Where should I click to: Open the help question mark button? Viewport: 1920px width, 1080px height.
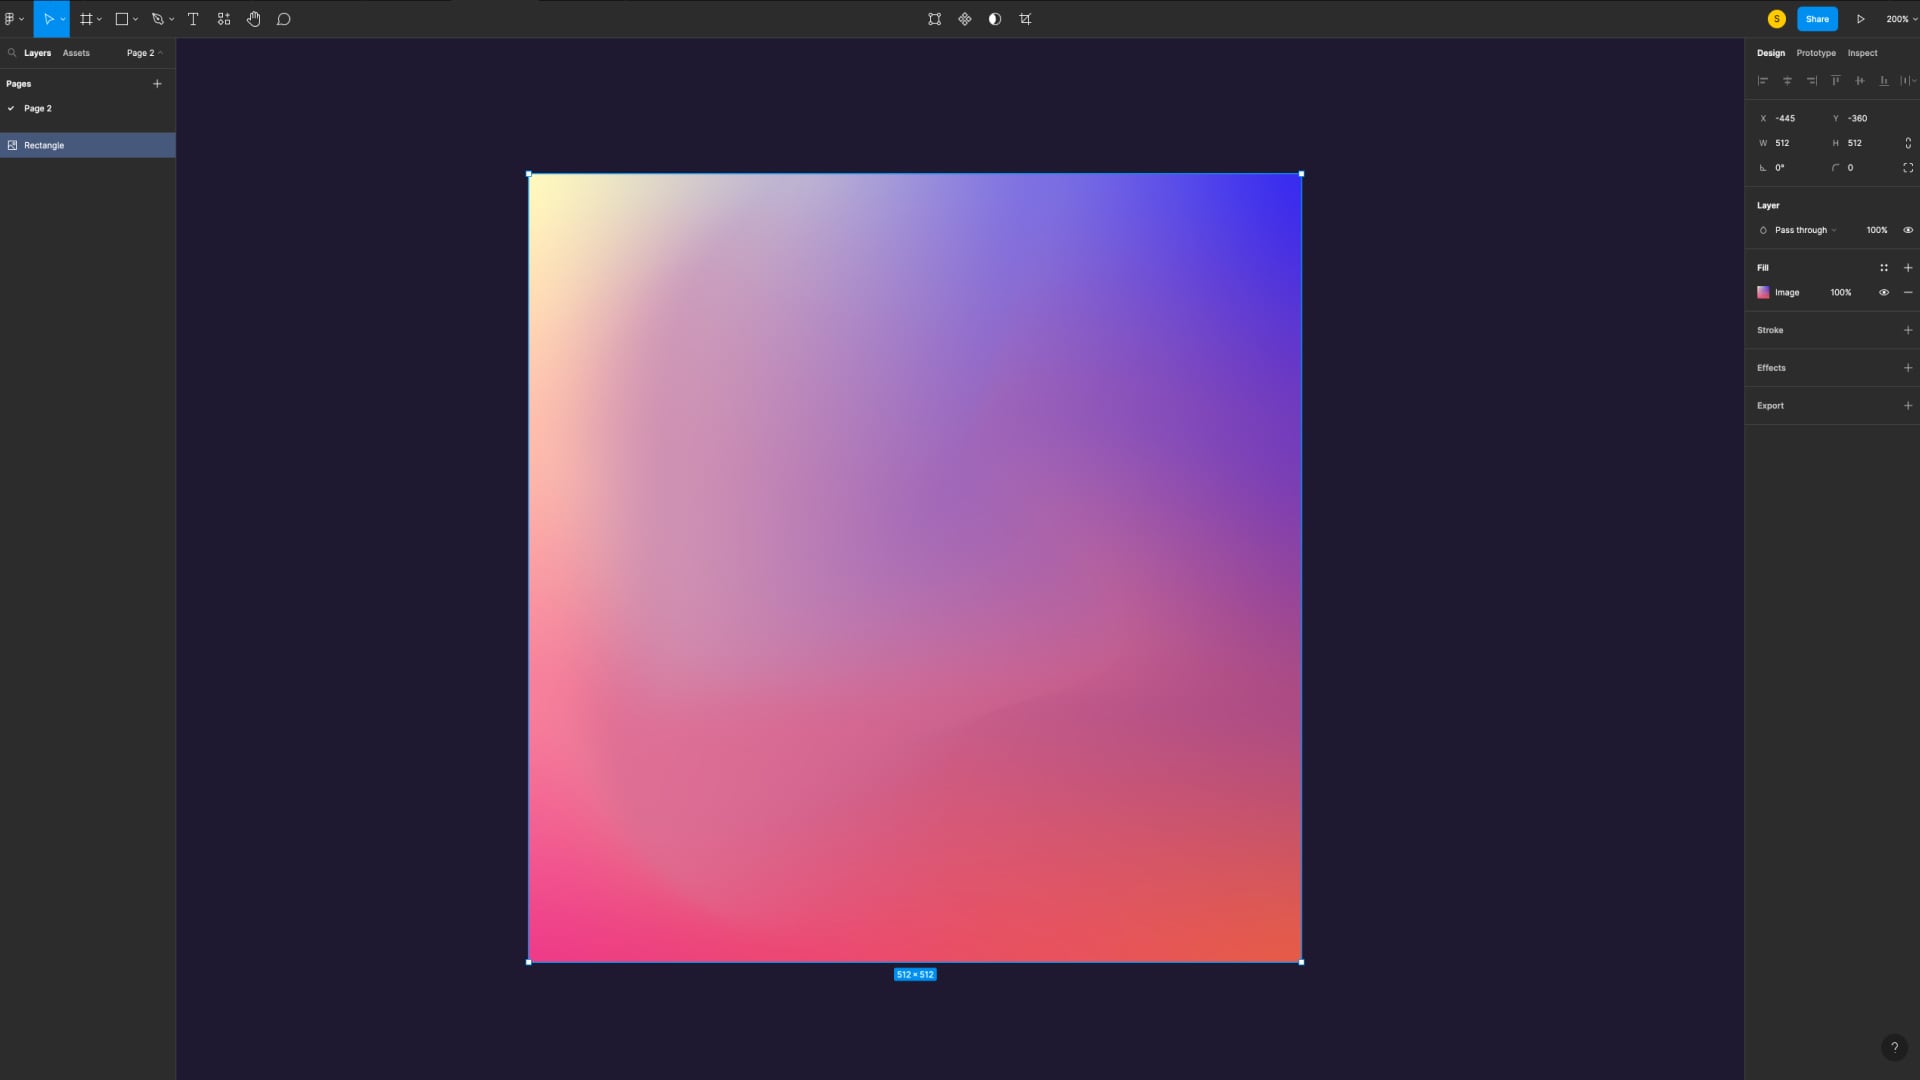(1894, 1047)
